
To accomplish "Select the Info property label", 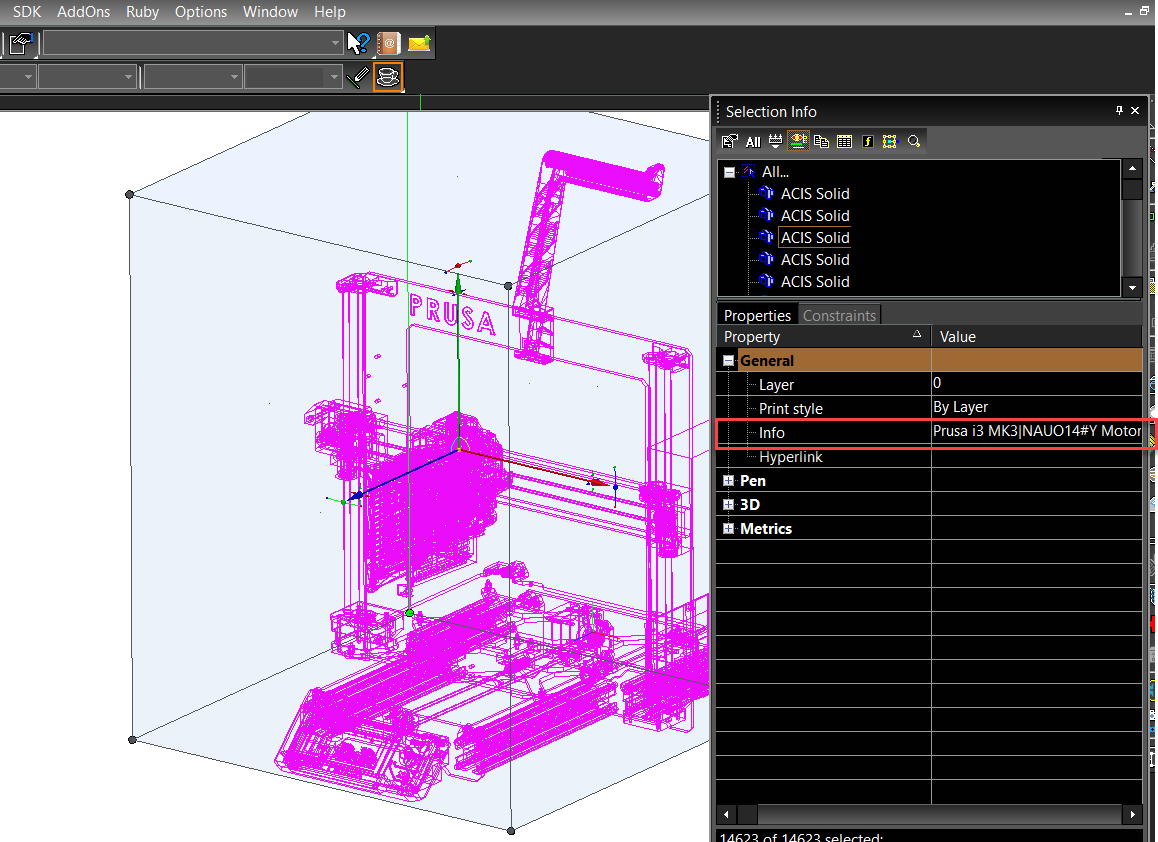I will (772, 433).
